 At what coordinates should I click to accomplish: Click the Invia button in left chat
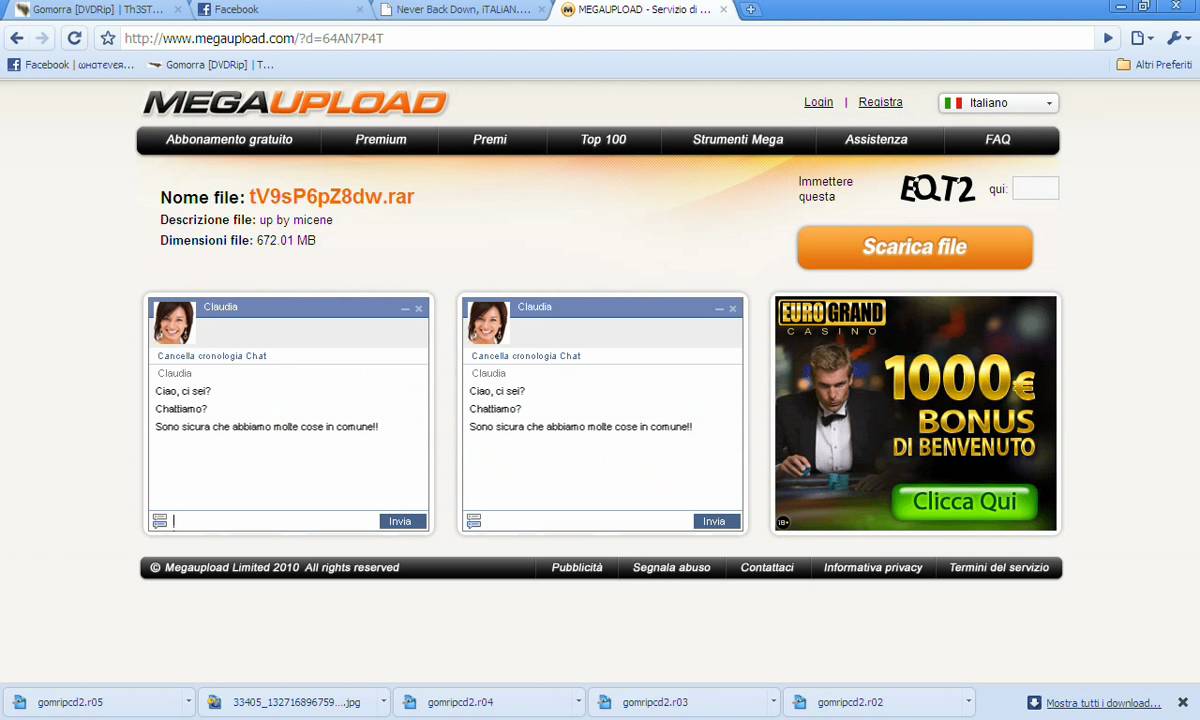pos(403,521)
